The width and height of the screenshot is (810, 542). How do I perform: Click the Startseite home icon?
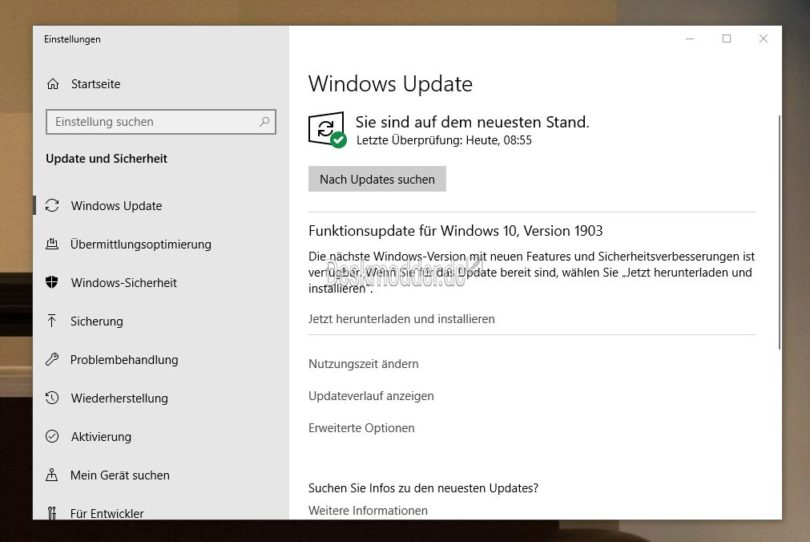tap(53, 84)
